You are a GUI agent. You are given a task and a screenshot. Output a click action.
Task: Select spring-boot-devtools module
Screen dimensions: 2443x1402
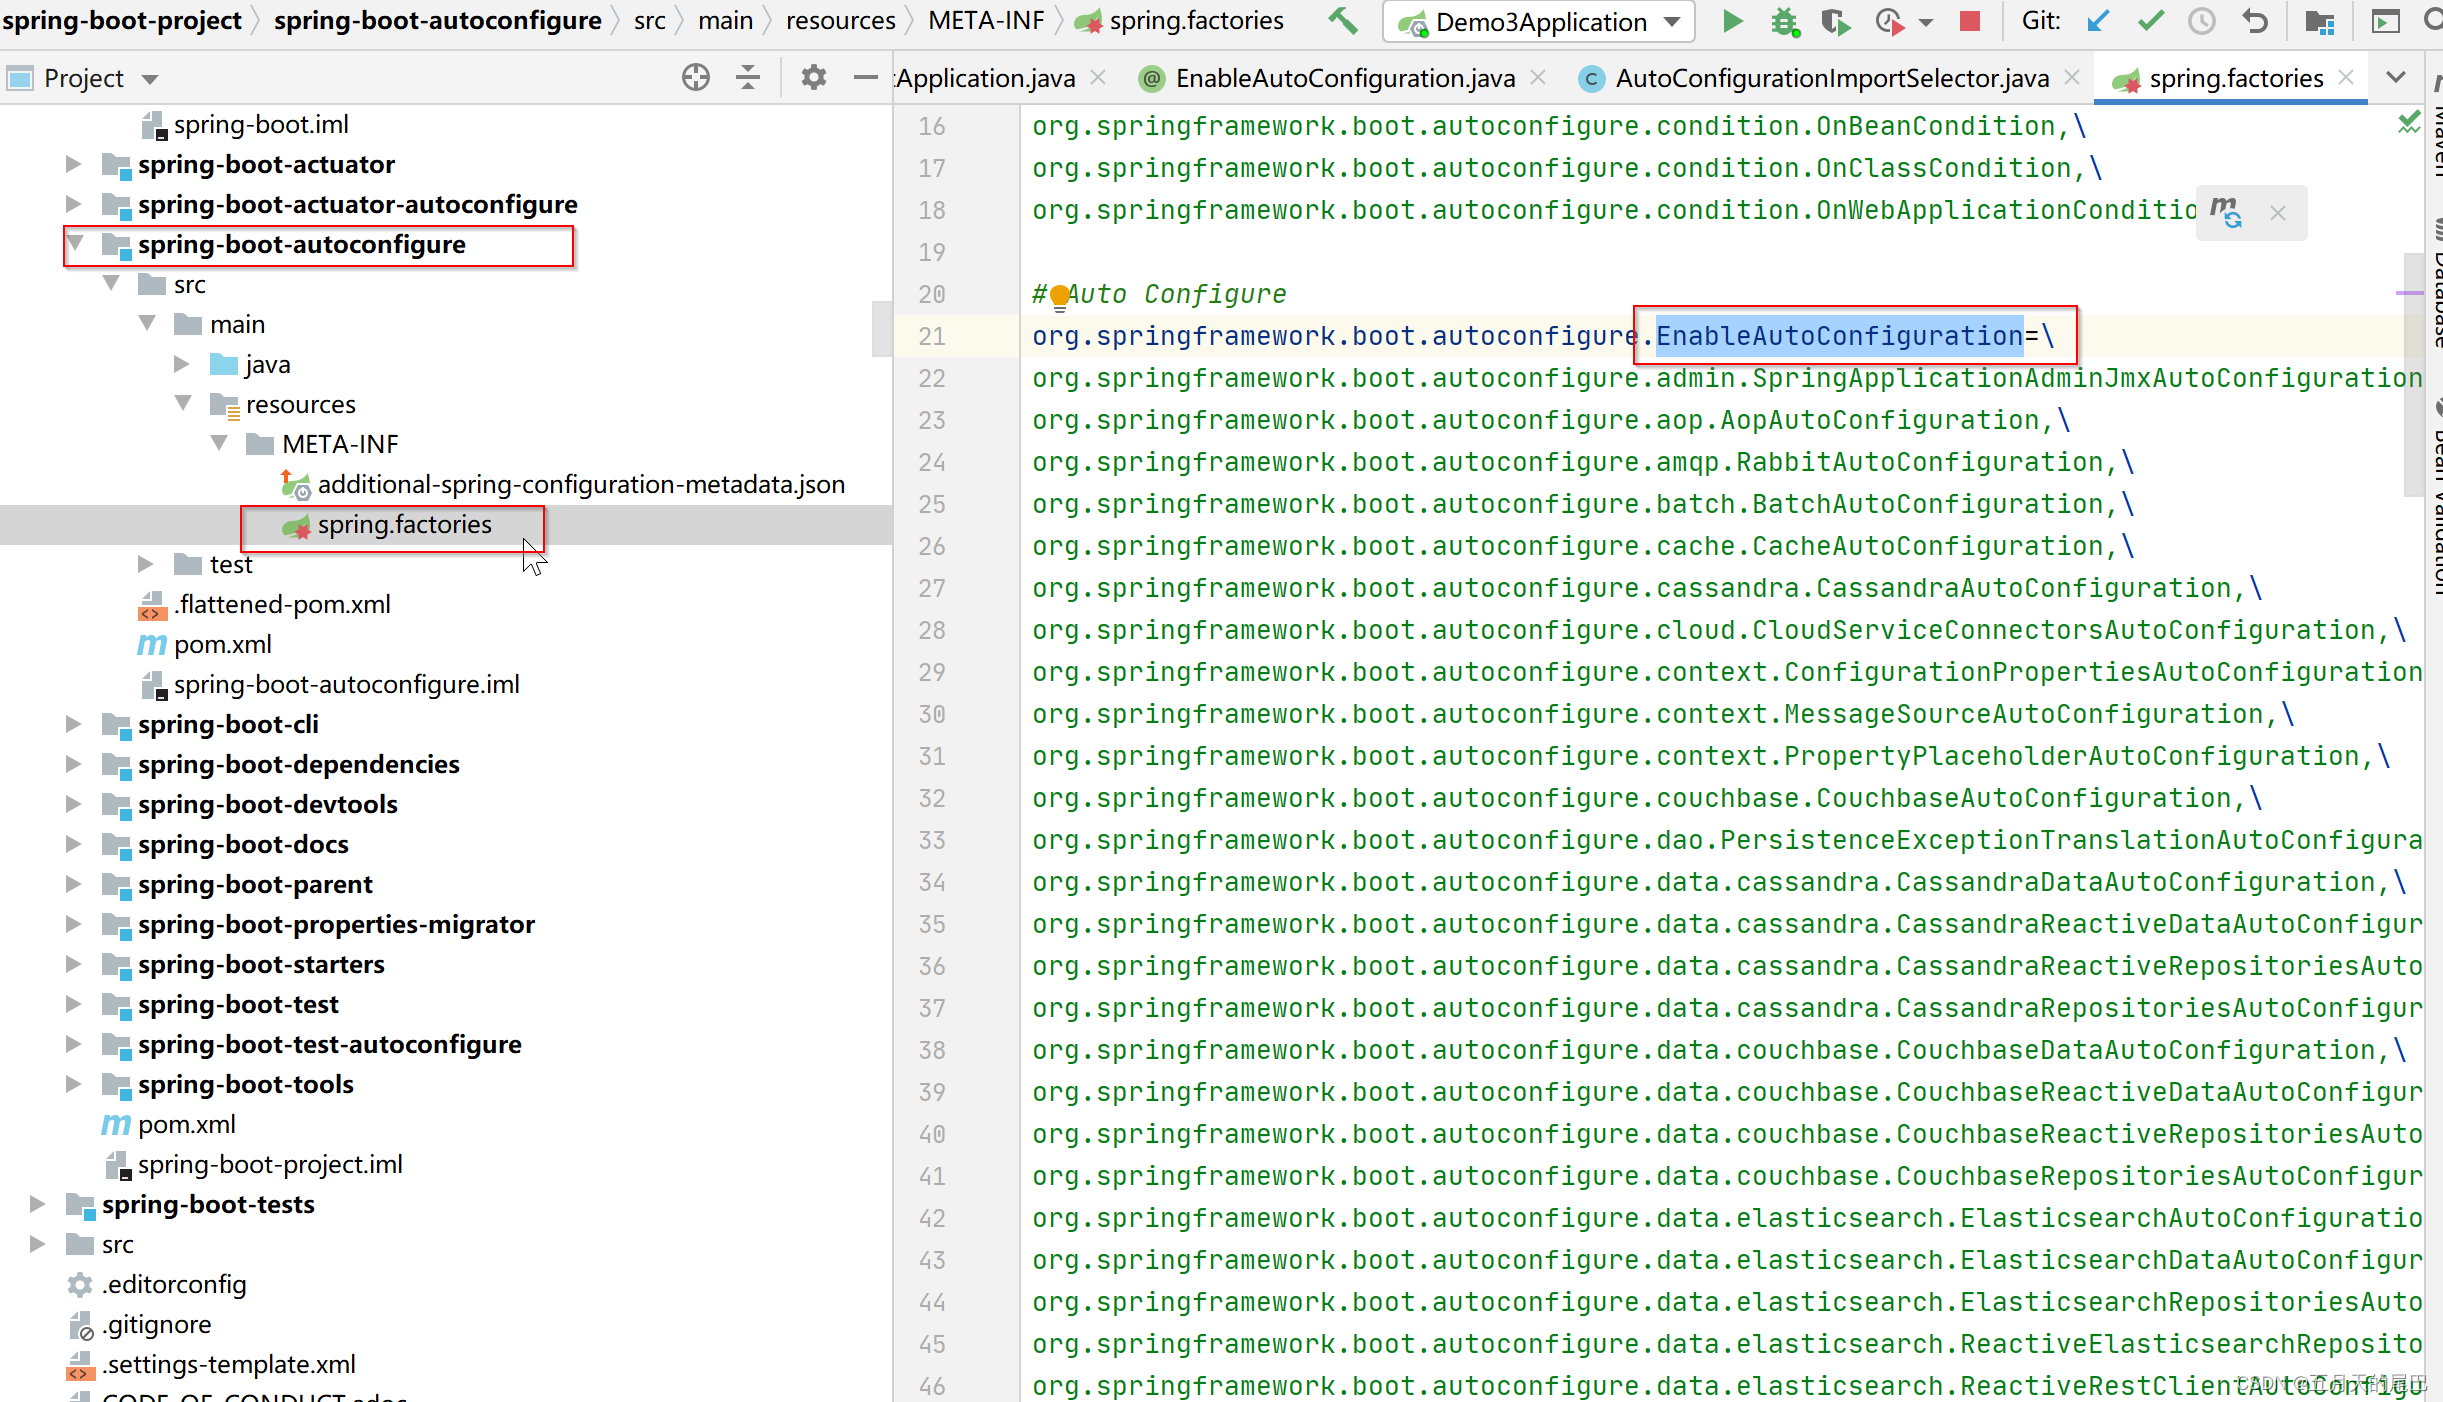pos(267,805)
